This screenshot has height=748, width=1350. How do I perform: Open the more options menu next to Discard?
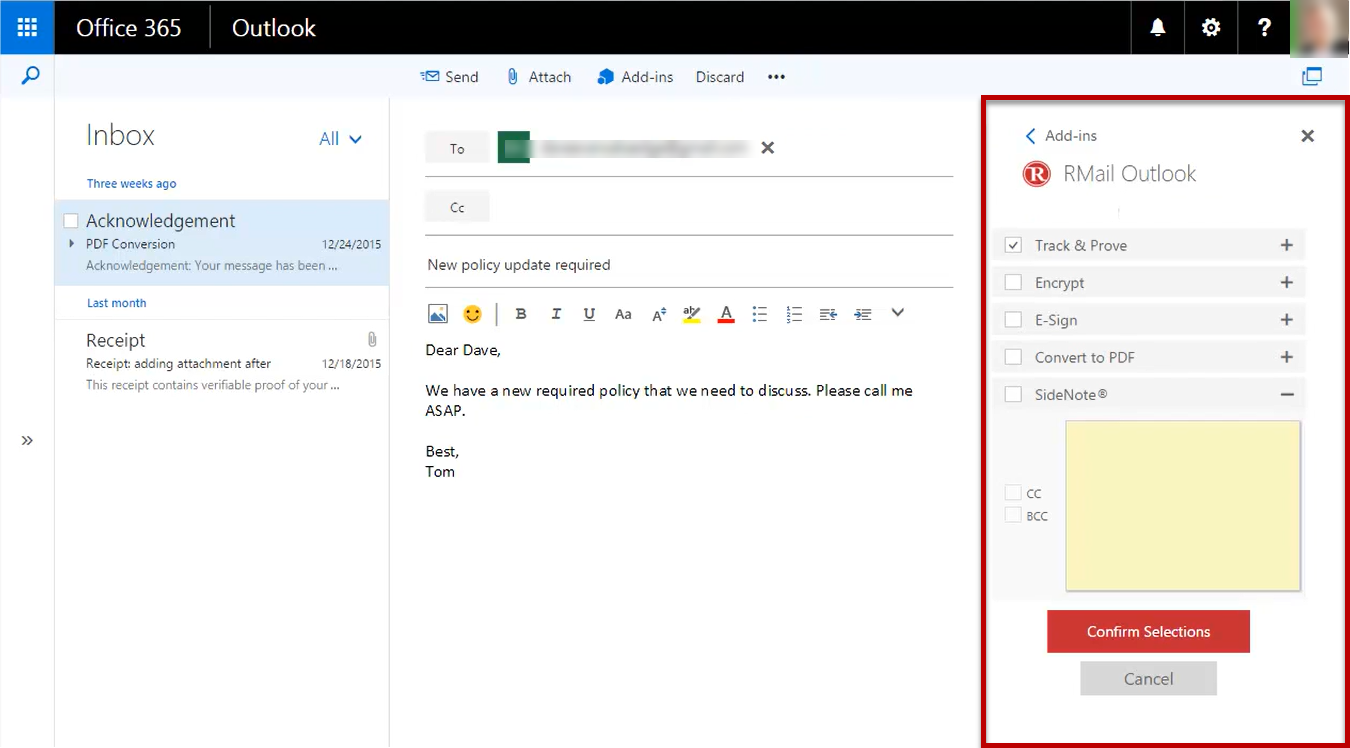tap(776, 76)
